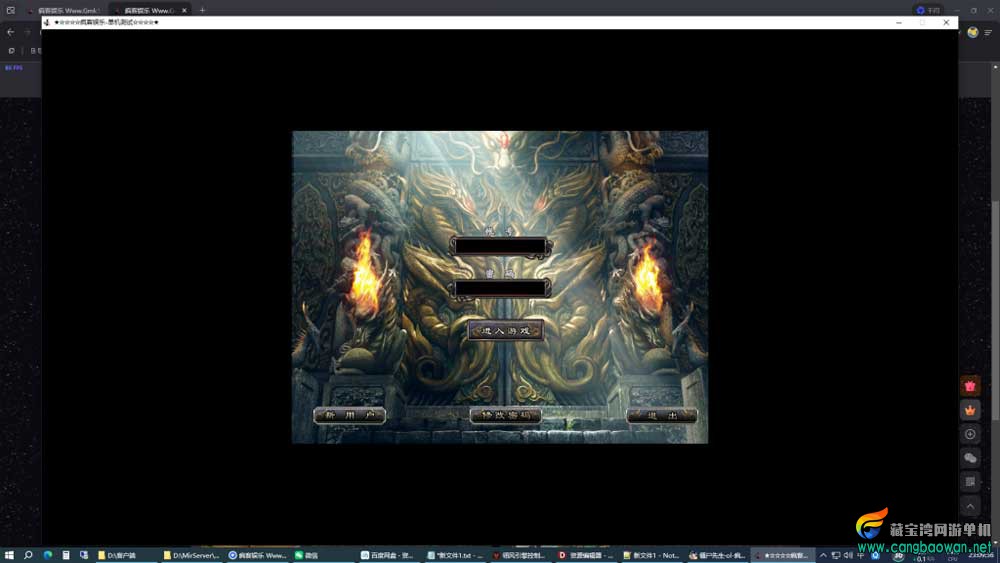This screenshot has width=1000, height=563.
Task: Click the circled plus sidebar icon
Action: click(970, 434)
